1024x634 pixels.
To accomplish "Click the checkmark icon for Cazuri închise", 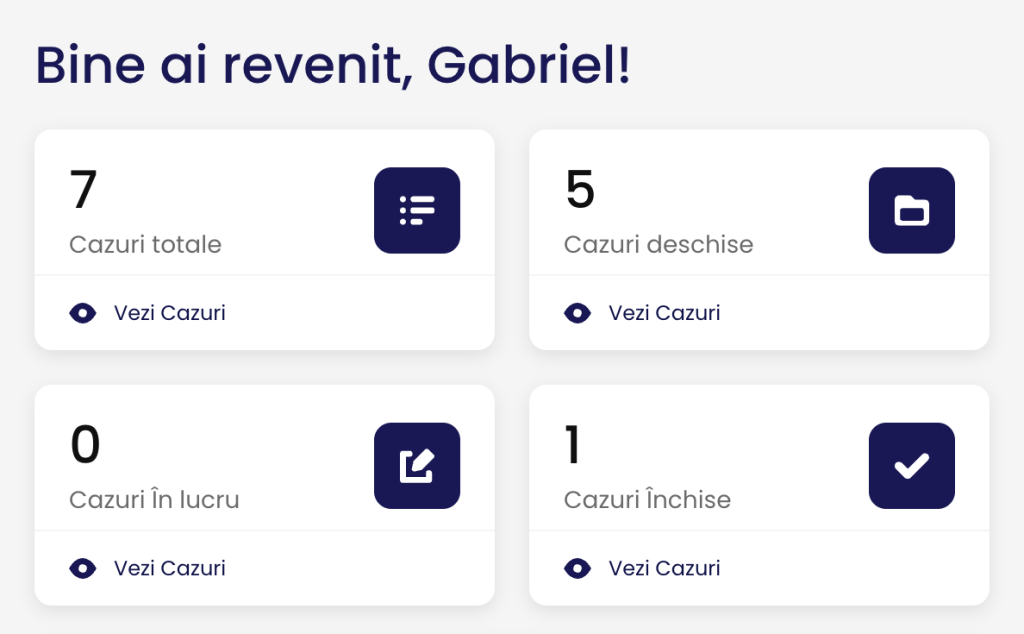I will [x=912, y=466].
